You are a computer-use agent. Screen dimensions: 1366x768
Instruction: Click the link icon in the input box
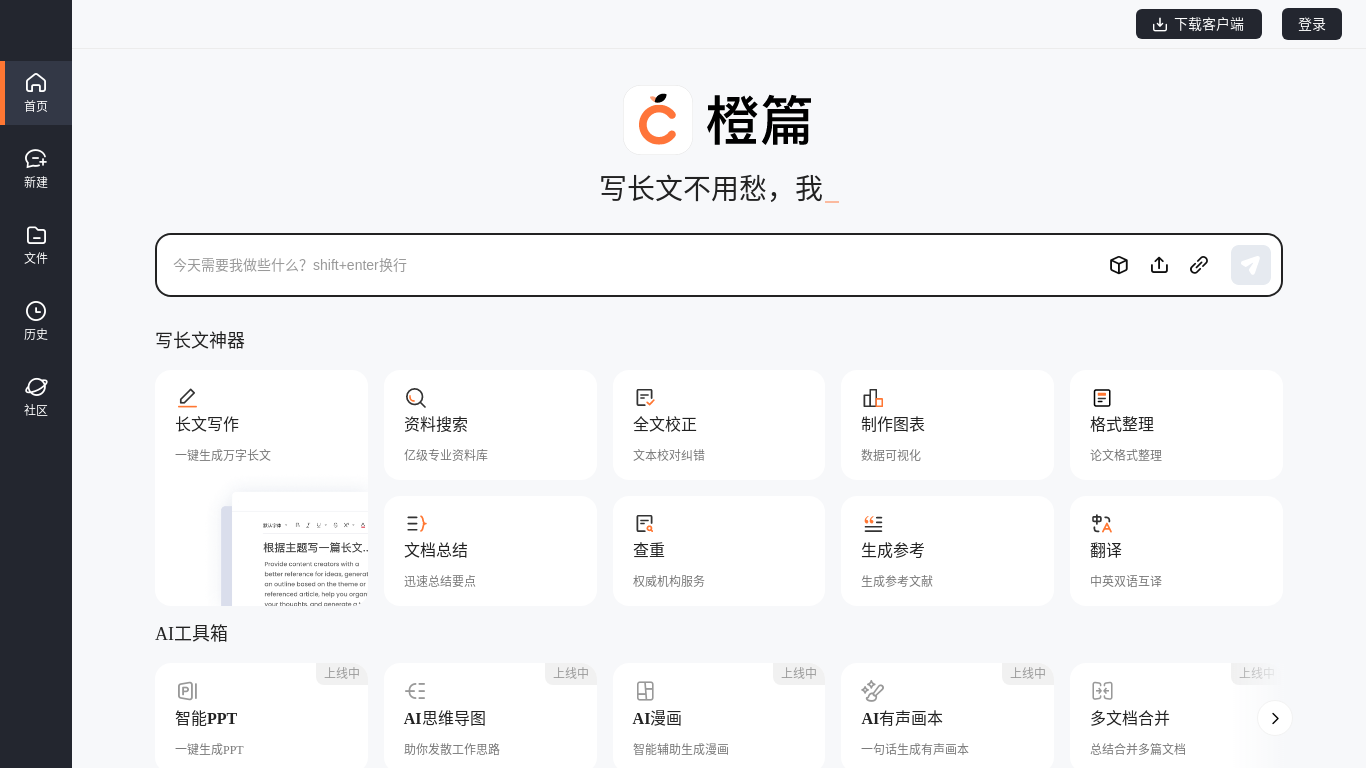[1199, 265]
